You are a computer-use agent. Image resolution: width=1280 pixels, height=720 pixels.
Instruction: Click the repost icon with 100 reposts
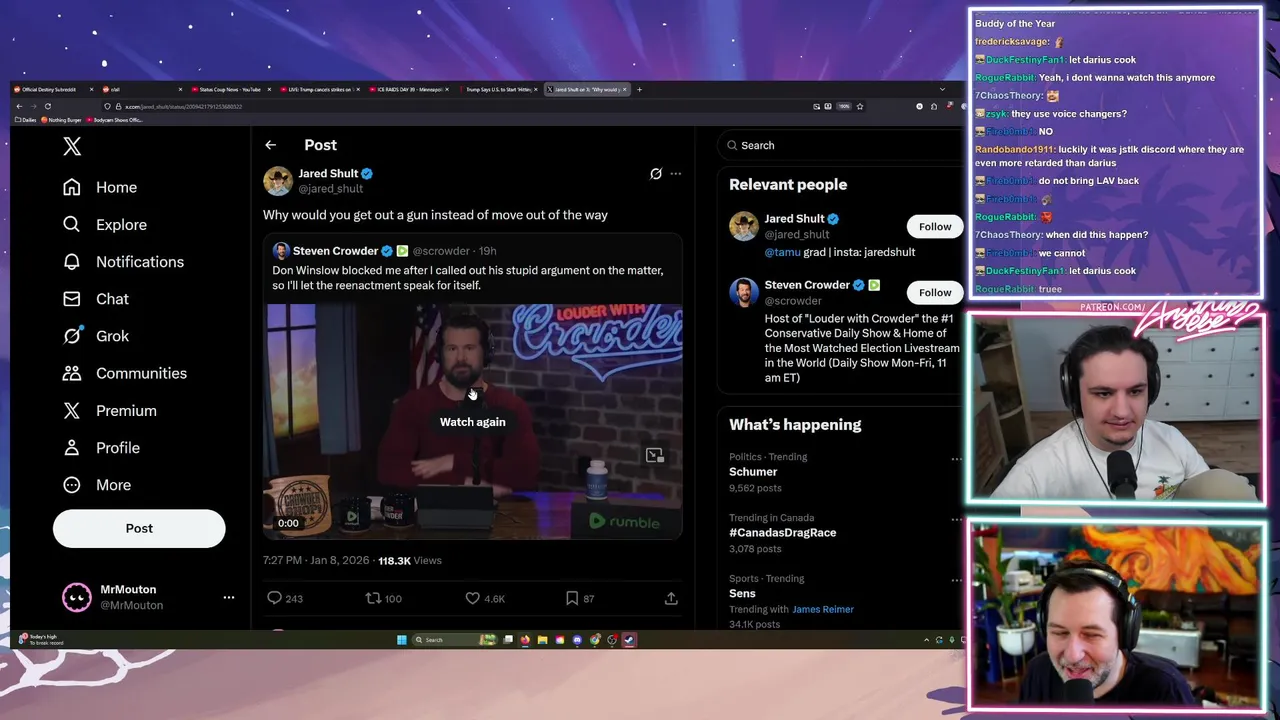tap(373, 598)
